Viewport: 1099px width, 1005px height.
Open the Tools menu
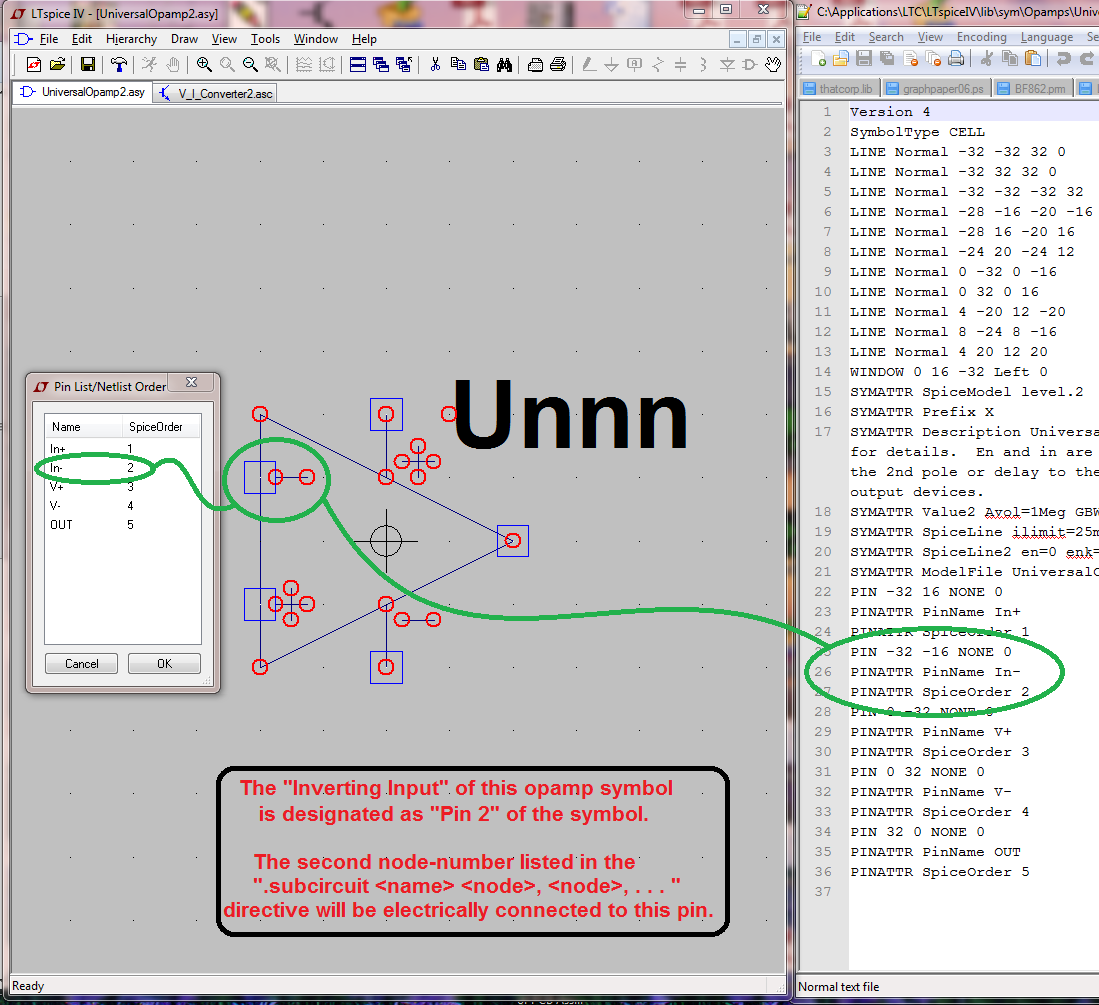(x=266, y=39)
